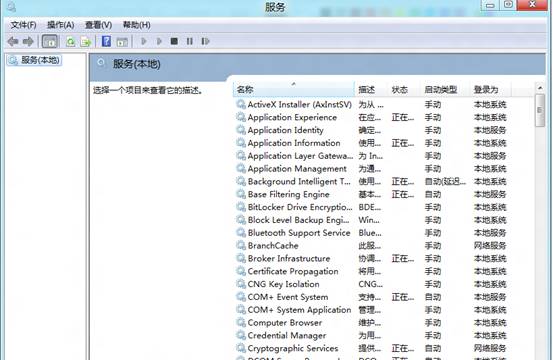553x360 pixels.
Task: Click Blue... description of Bluetooth Support Service
Action: point(370,233)
